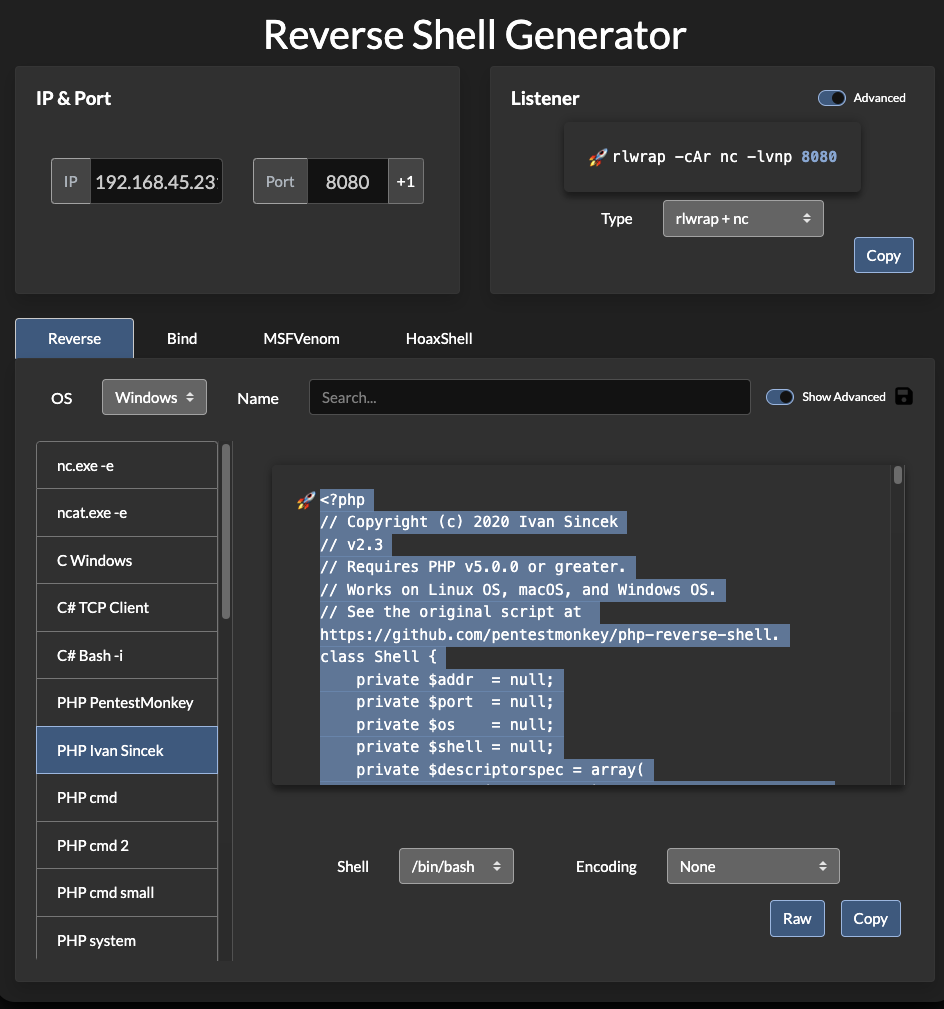The width and height of the screenshot is (944, 1009).
Task: Click the save floppy disk icon
Action: pos(904,396)
